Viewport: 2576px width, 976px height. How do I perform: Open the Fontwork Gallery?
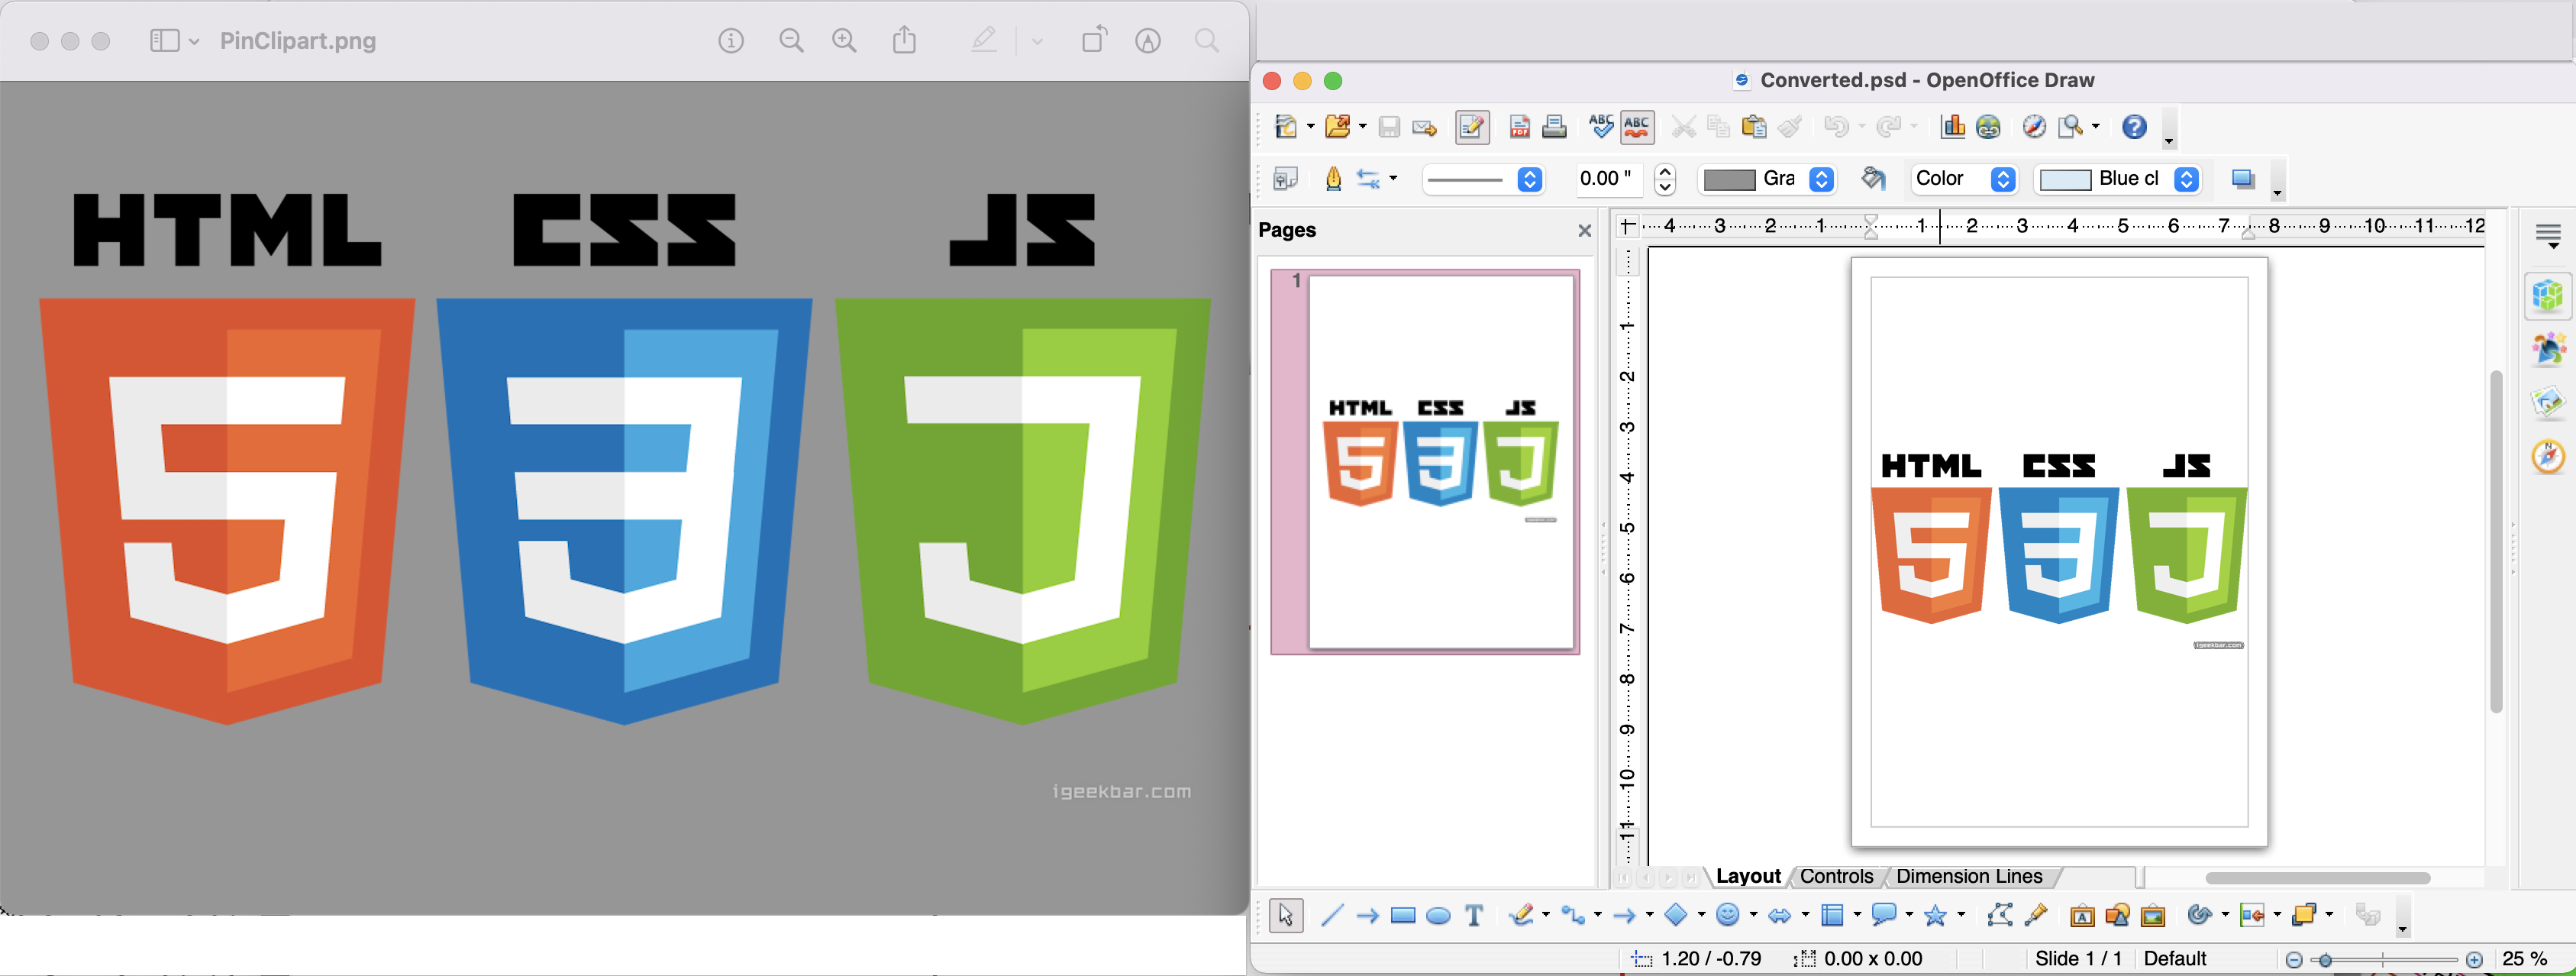[x=2082, y=916]
